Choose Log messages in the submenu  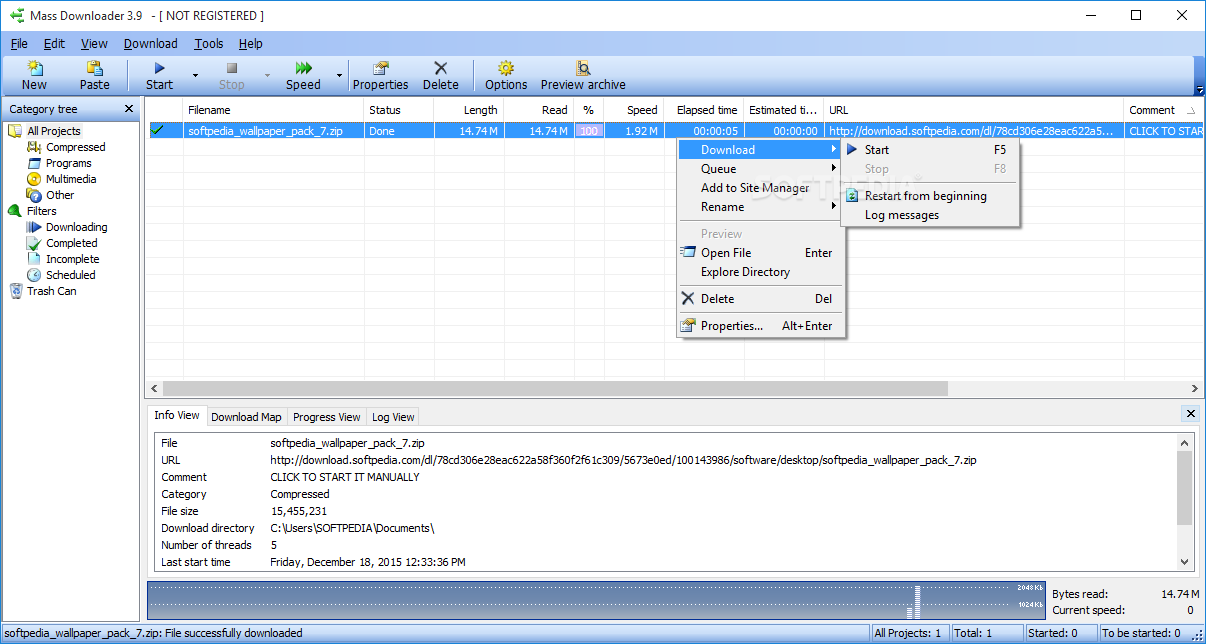[930, 215]
